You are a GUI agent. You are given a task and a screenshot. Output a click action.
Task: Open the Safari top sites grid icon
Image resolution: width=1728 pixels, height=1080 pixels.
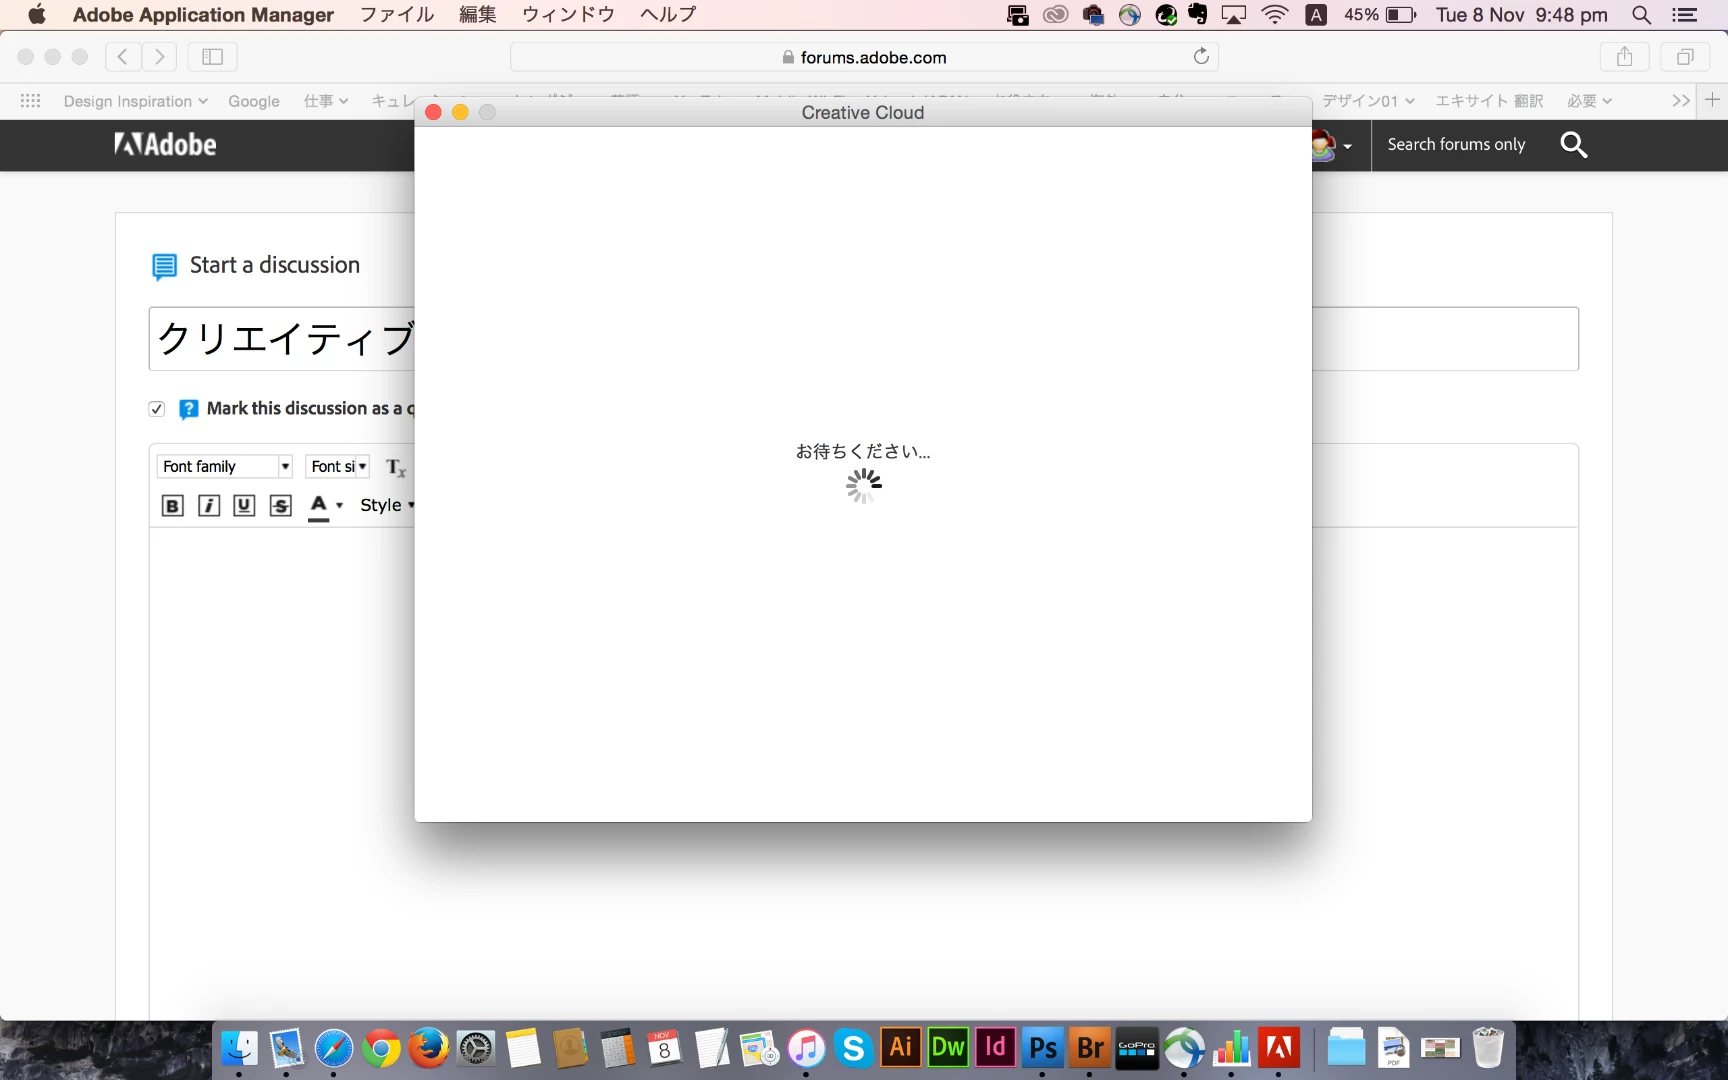tap(30, 101)
